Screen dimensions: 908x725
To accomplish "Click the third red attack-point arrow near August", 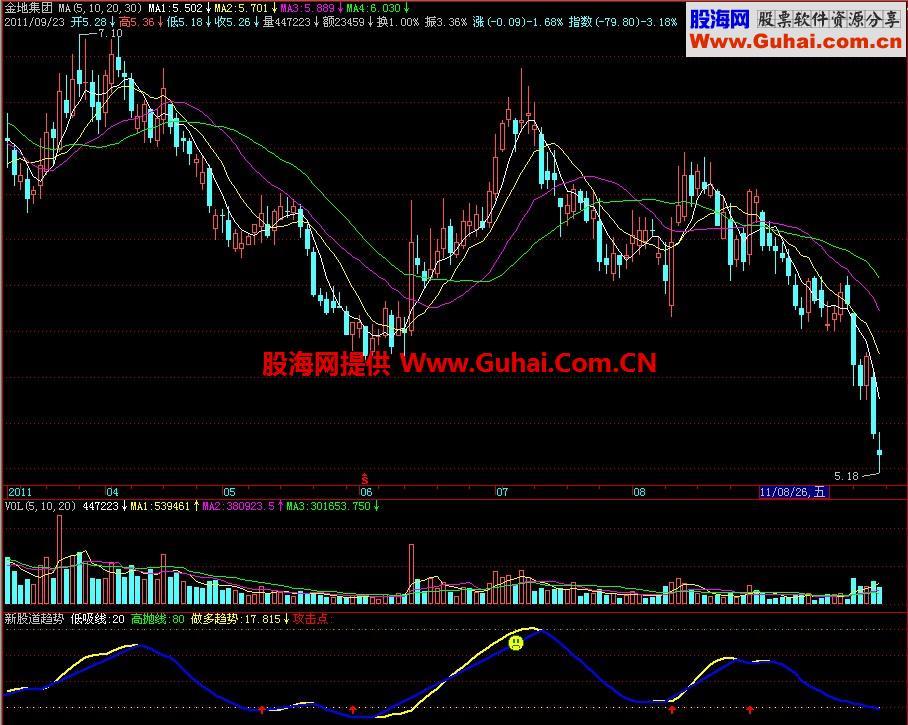I will tap(672, 709).
